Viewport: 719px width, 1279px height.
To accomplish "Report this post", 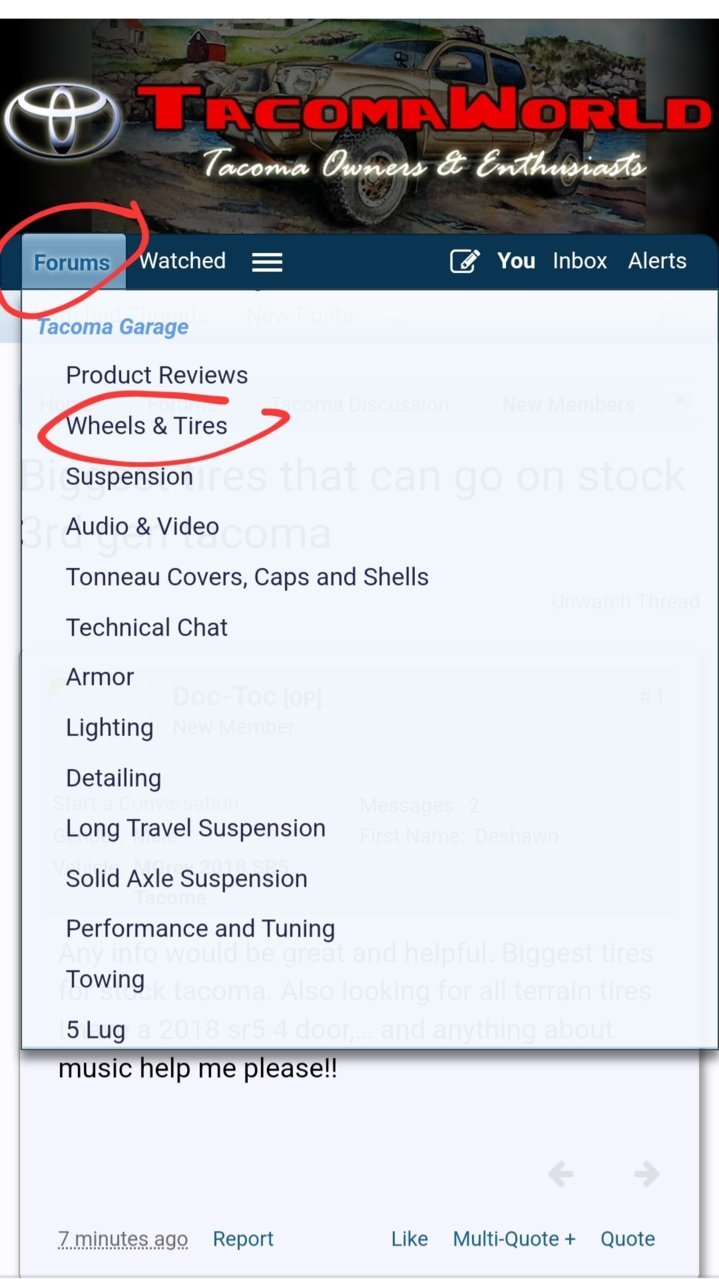I will coord(243,1239).
